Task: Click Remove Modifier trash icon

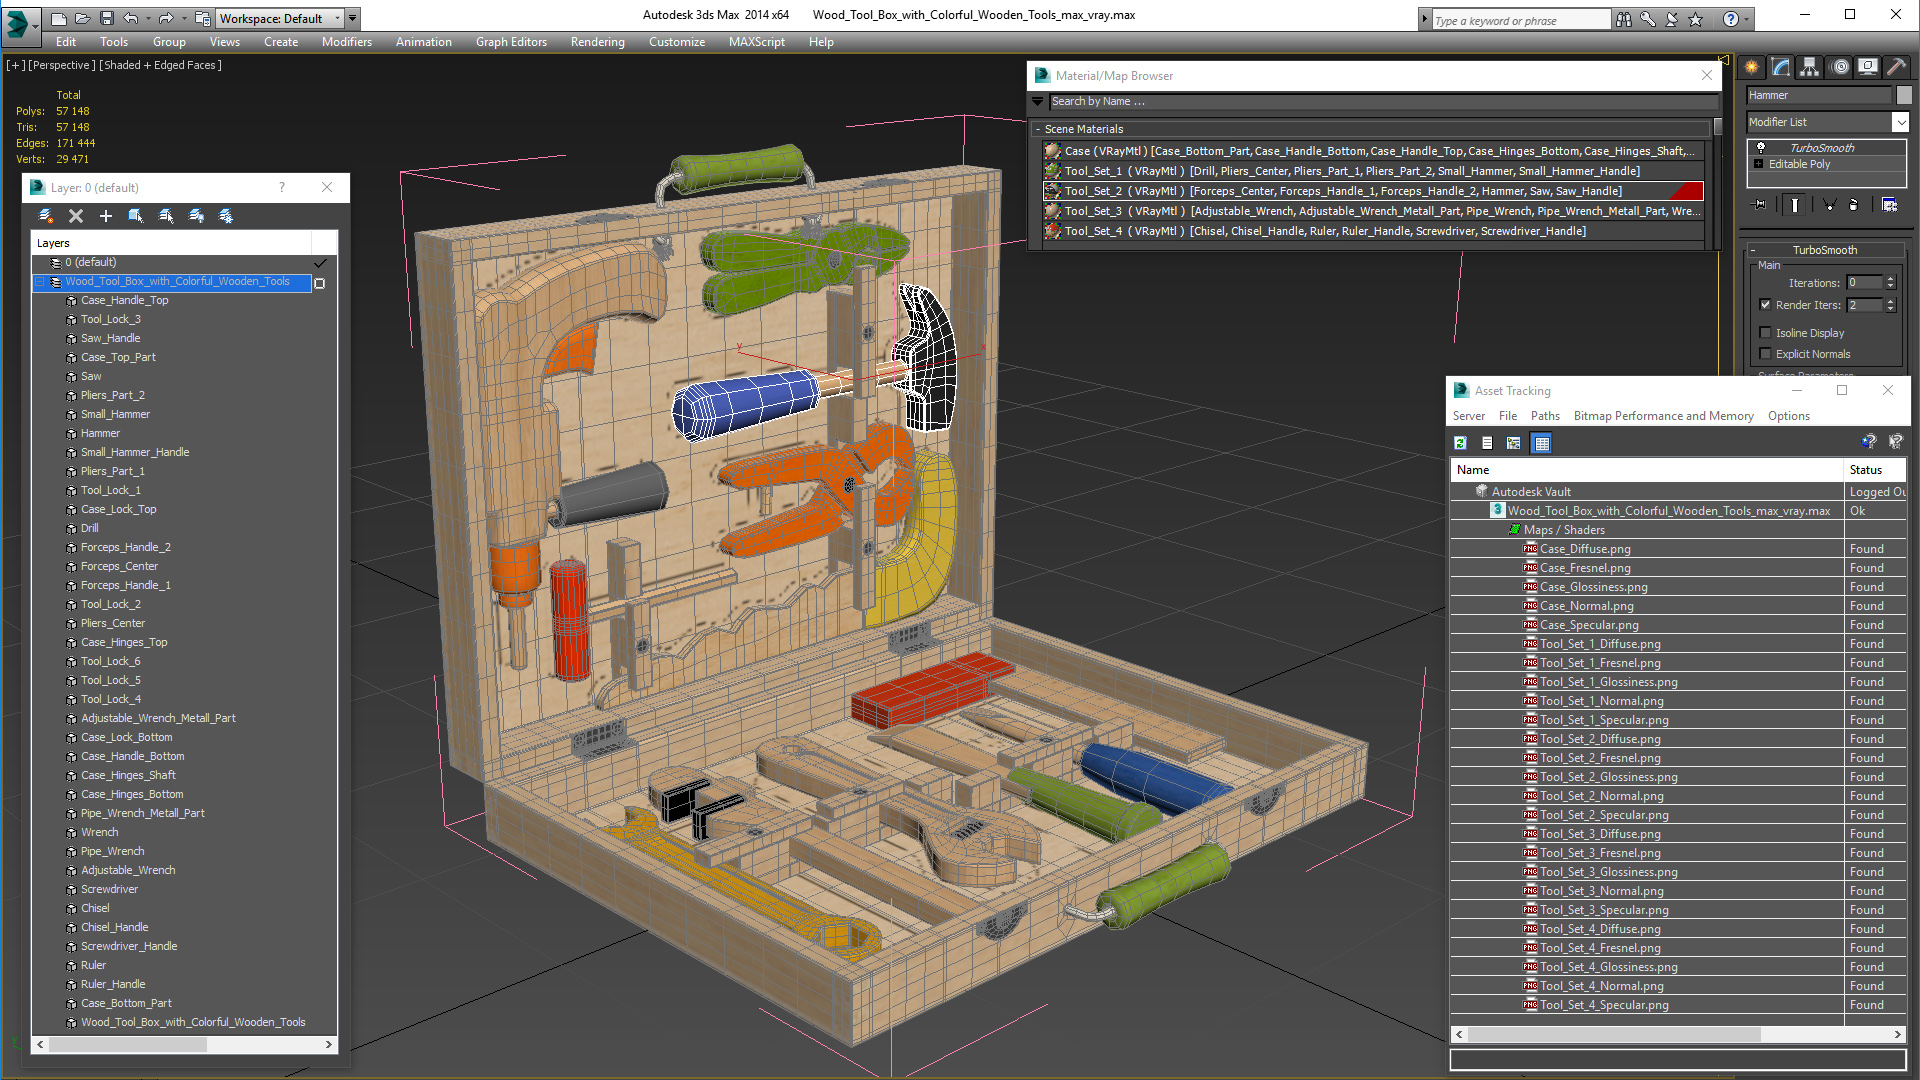Action: tap(1854, 205)
